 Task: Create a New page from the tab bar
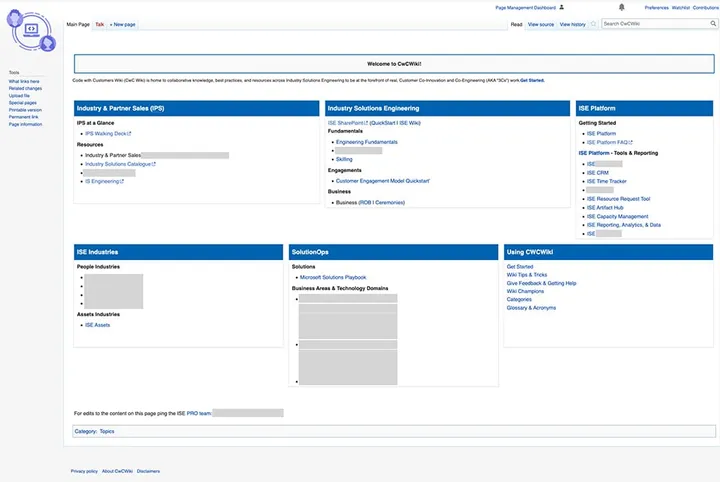123,24
